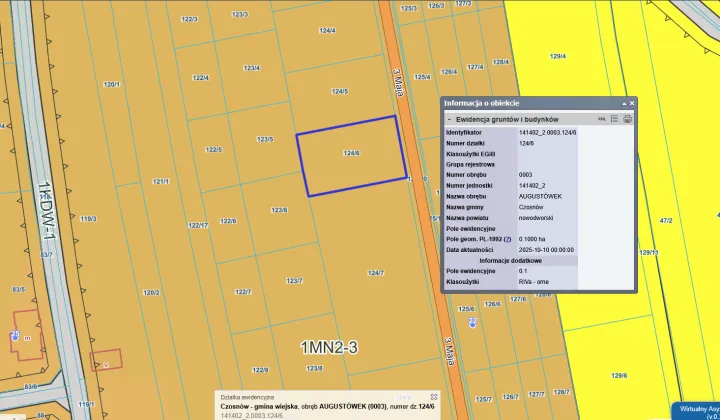The height and width of the screenshot is (420, 720).
Task: Click parcel 122/17 label on the map
Action: (198, 225)
